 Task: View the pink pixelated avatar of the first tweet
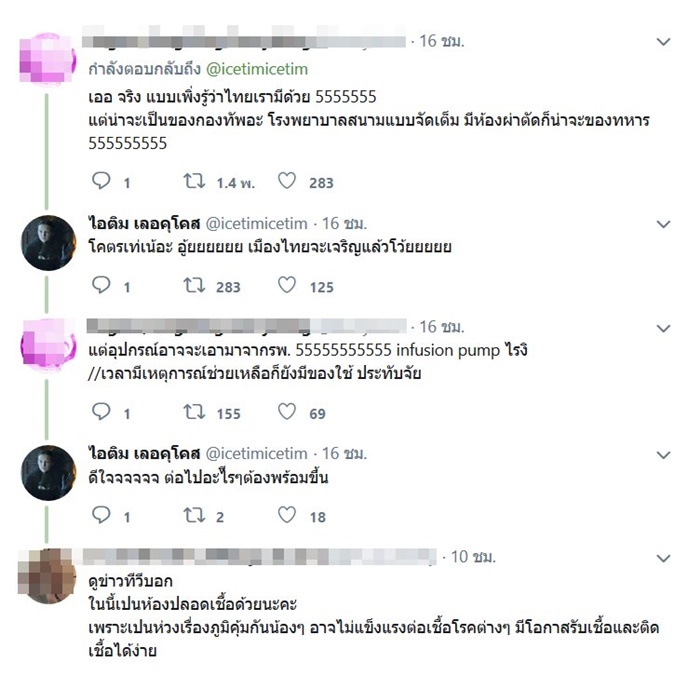47,58
